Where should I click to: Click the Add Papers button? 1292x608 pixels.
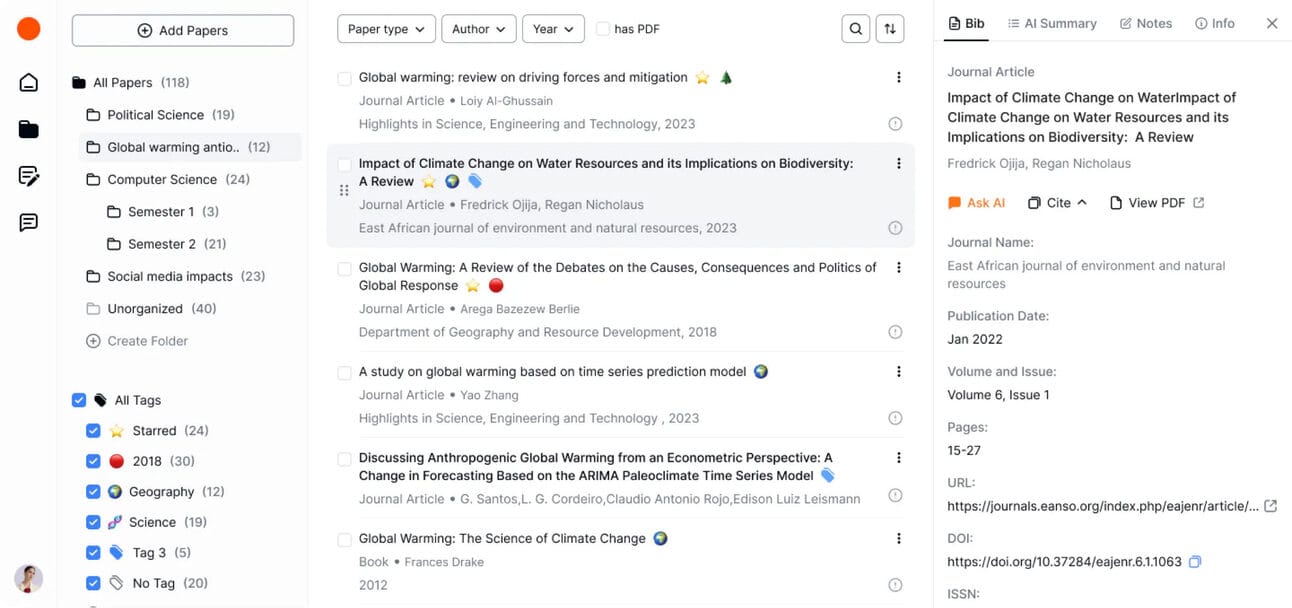point(183,30)
